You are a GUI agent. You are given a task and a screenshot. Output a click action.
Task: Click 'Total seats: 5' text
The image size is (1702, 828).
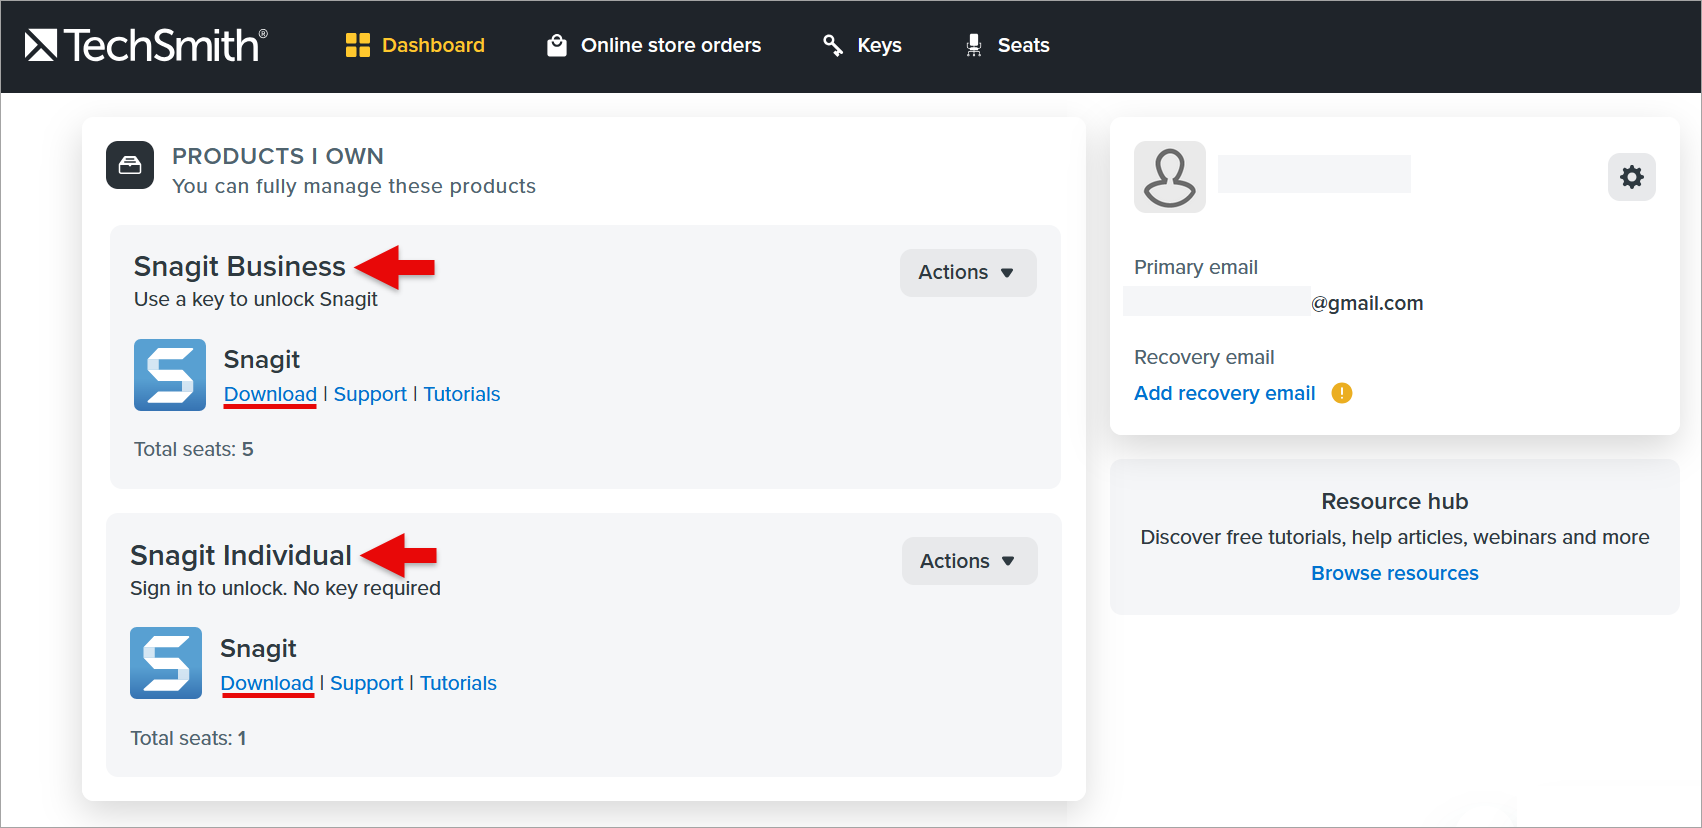(x=194, y=449)
